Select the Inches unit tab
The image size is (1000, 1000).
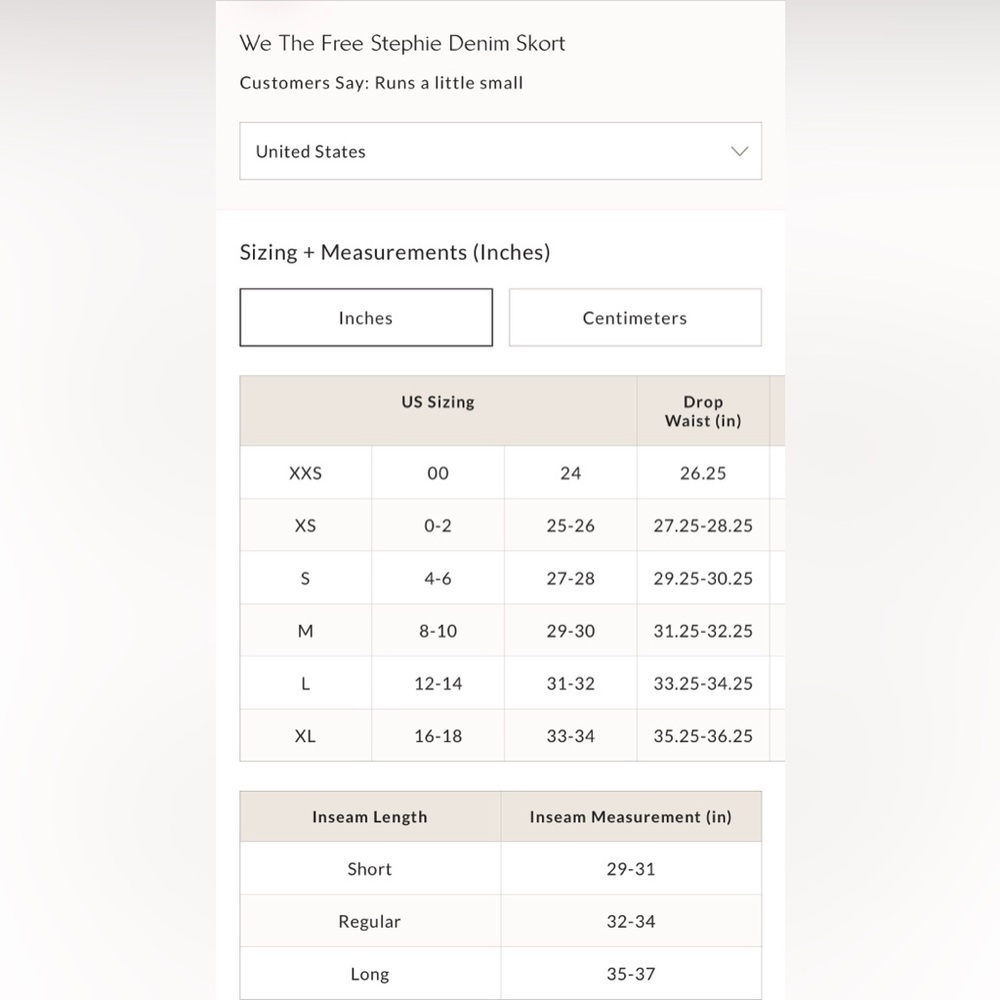click(366, 318)
